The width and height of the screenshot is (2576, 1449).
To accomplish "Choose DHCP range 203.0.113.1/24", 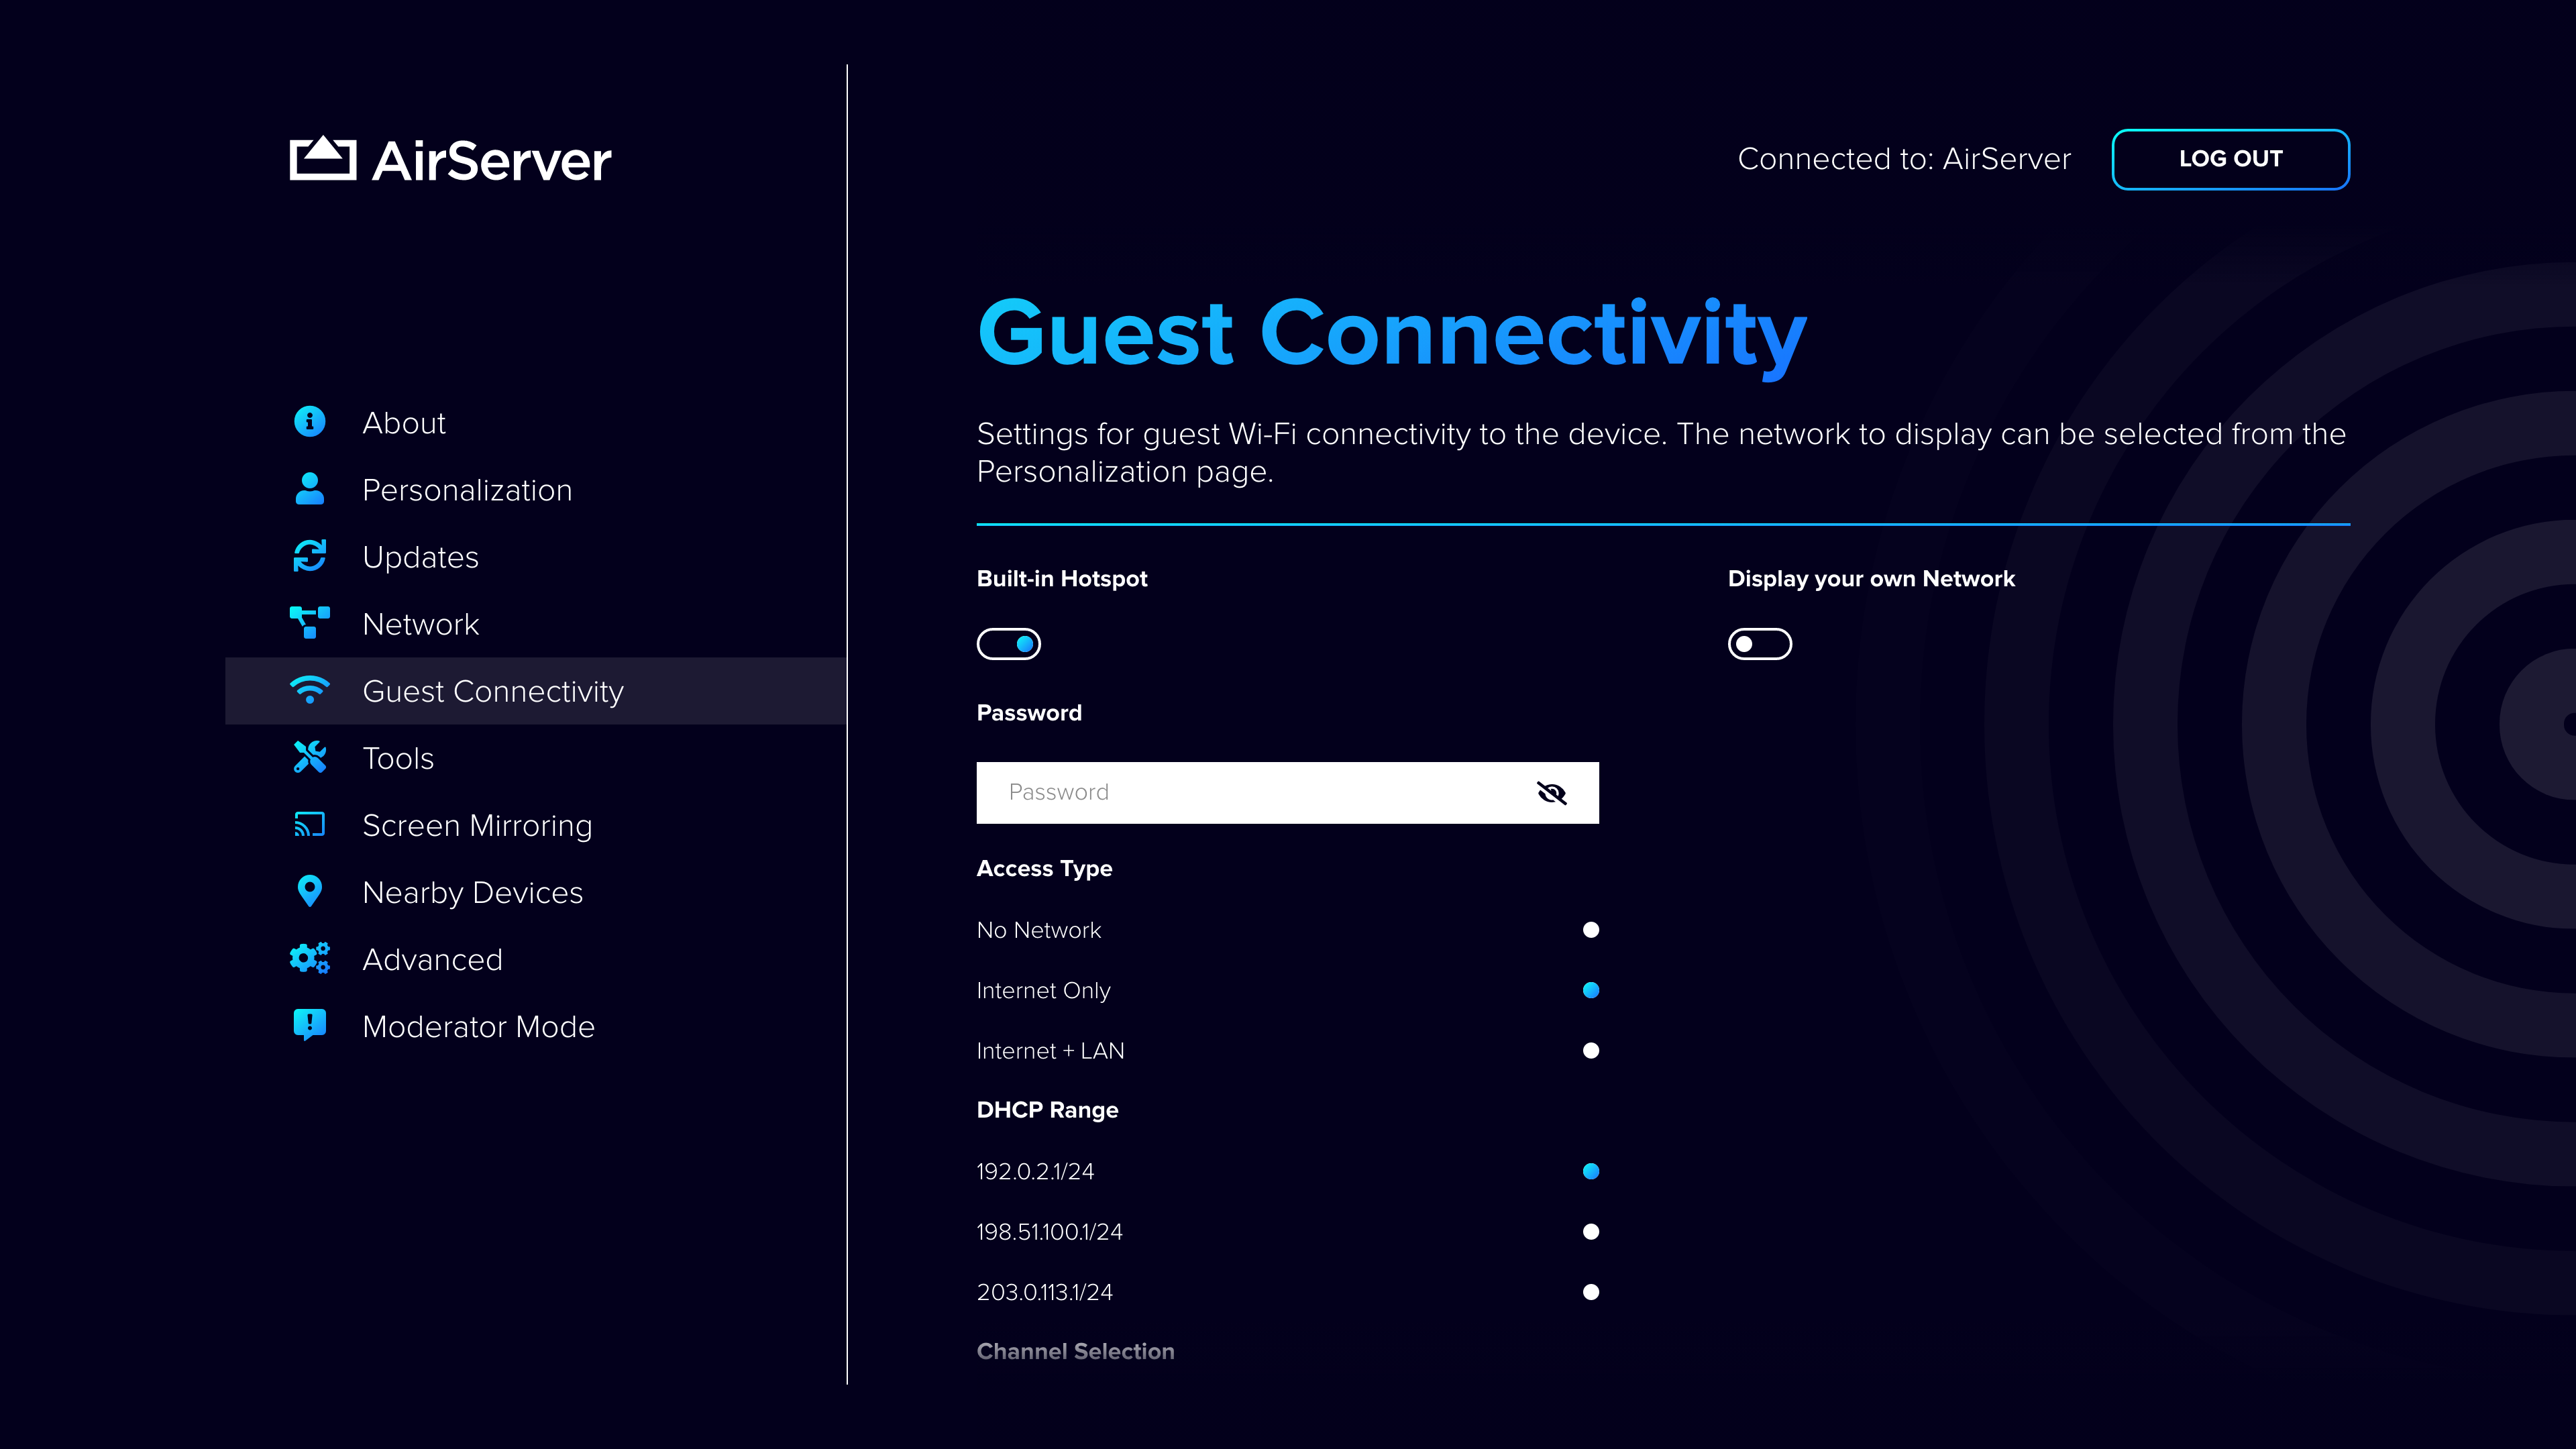I will click(x=1590, y=1292).
